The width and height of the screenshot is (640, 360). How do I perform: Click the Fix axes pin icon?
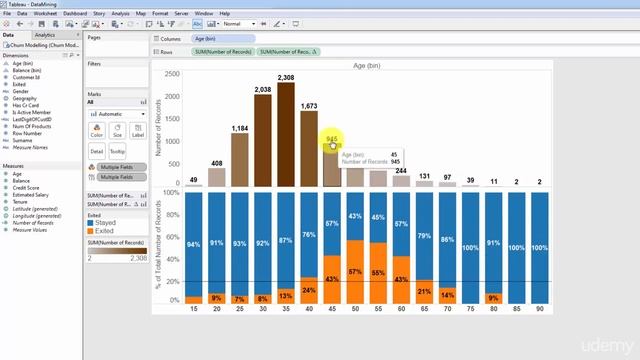(264, 24)
